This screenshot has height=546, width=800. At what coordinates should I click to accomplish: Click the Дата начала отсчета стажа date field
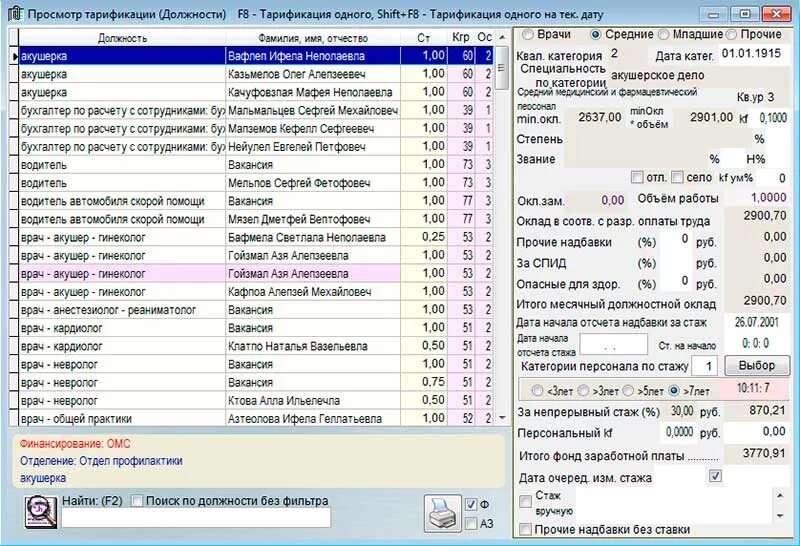coord(614,344)
